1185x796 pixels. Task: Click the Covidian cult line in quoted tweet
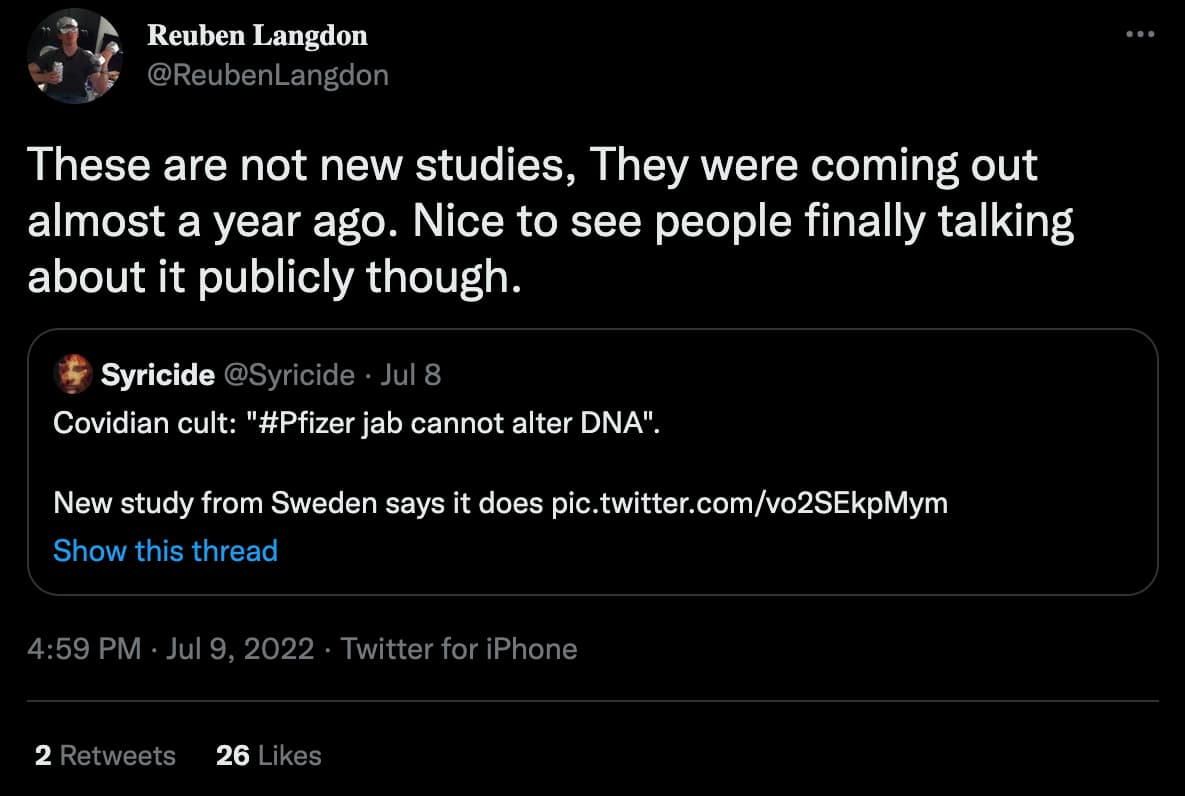[357, 423]
